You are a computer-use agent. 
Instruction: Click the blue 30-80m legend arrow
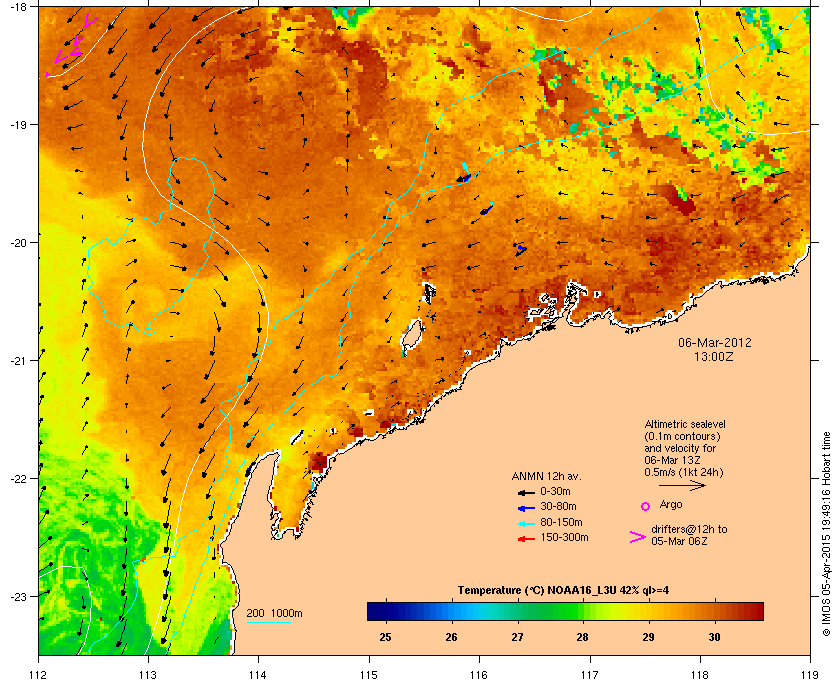point(526,507)
